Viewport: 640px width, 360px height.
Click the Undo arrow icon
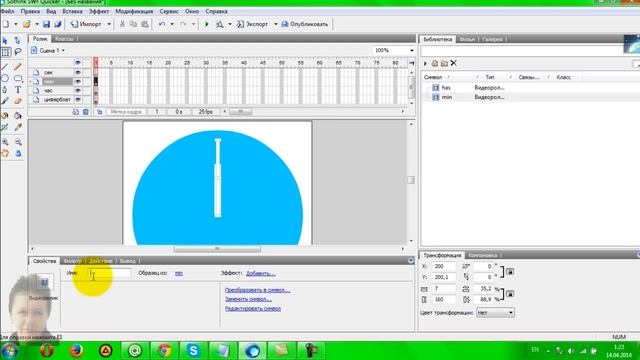click(x=162, y=24)
